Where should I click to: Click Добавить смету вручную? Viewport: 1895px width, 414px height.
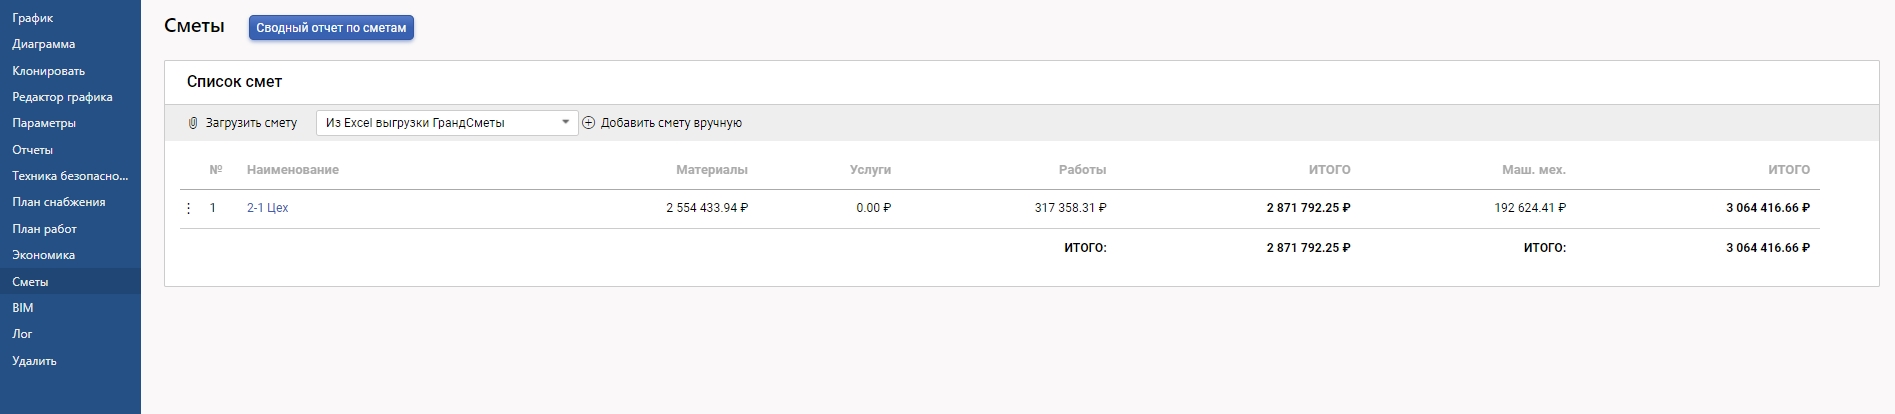671,123
